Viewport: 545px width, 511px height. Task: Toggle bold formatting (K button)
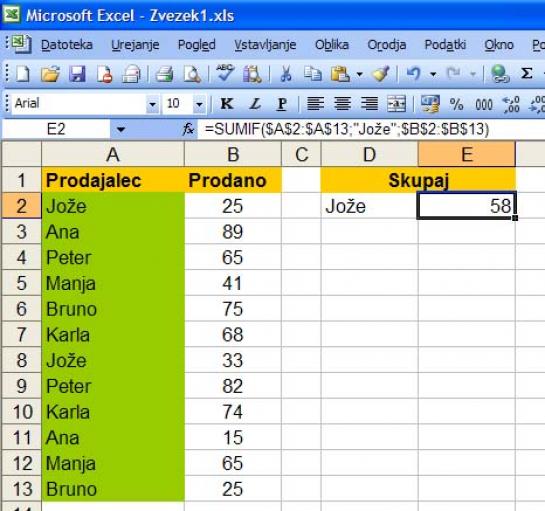tap(227, 103)
